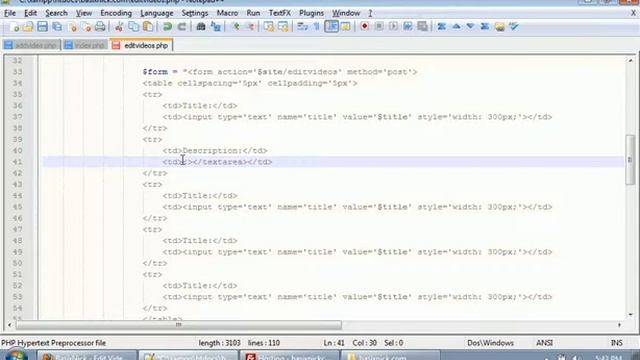640x360 pixels.
Task: Open the Encoding menu
Action: pos(116,13)
